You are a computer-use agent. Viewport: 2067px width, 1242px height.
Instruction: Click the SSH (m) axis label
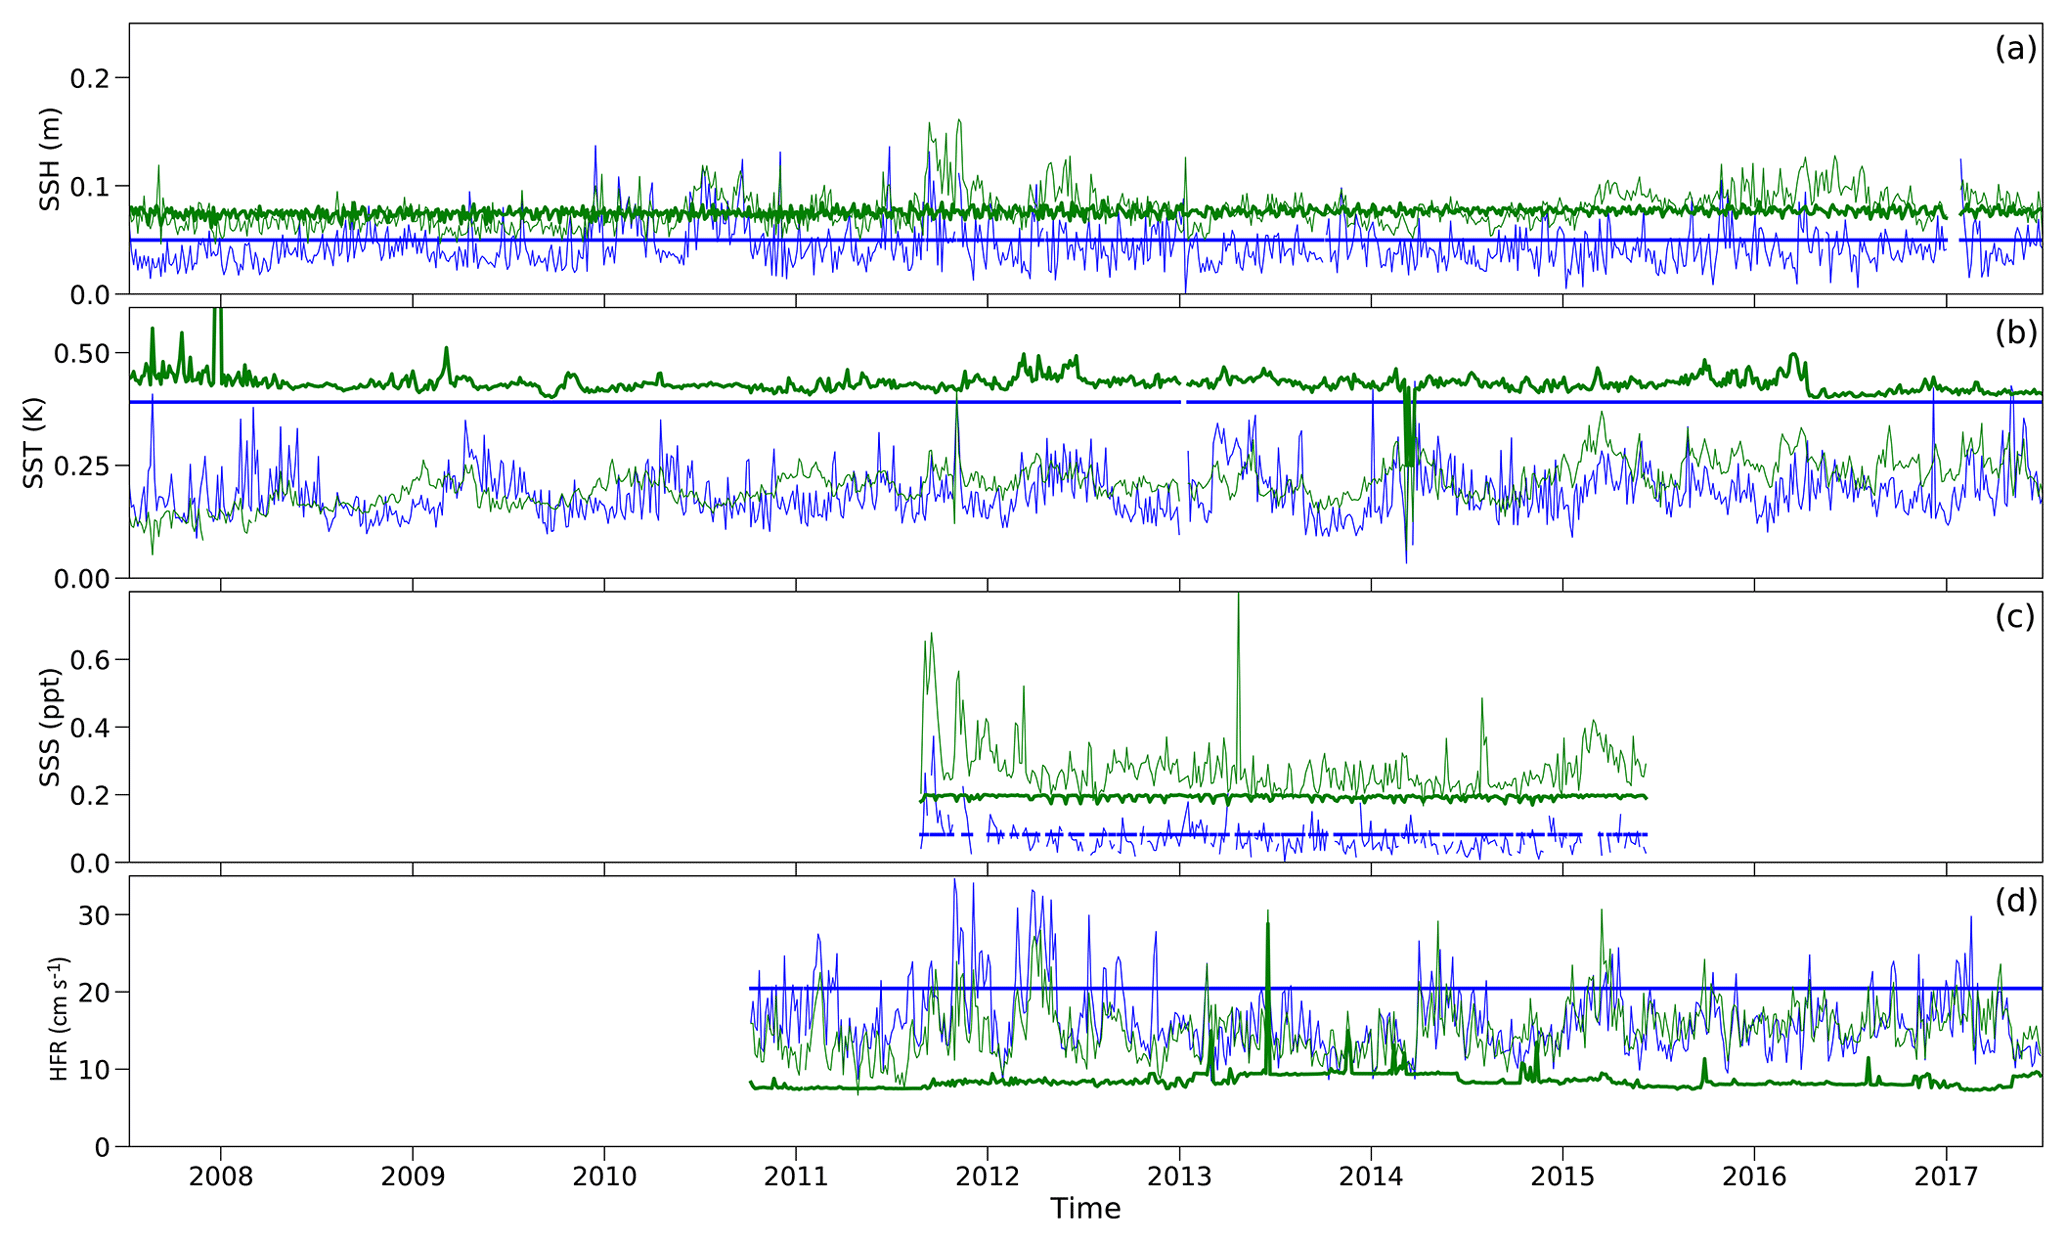pyautogui.click(x=50, y=159)
